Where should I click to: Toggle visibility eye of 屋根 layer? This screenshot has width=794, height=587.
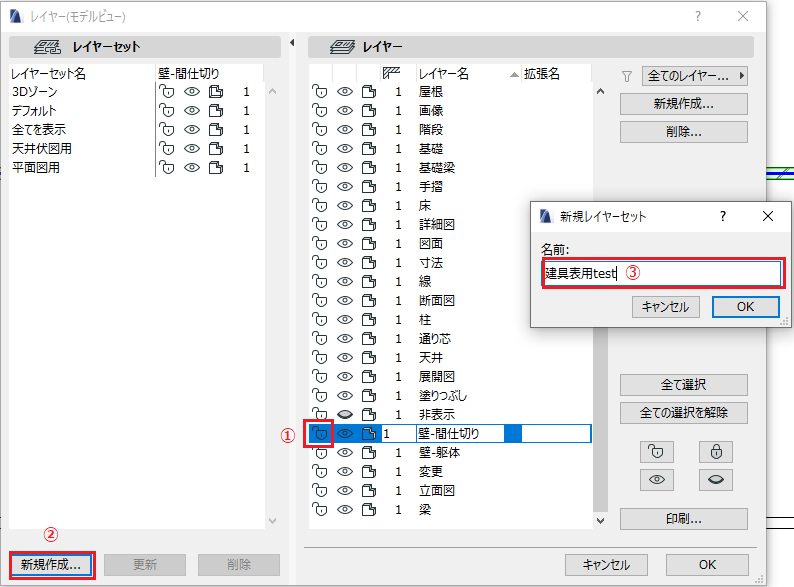(x=345, y=92)
